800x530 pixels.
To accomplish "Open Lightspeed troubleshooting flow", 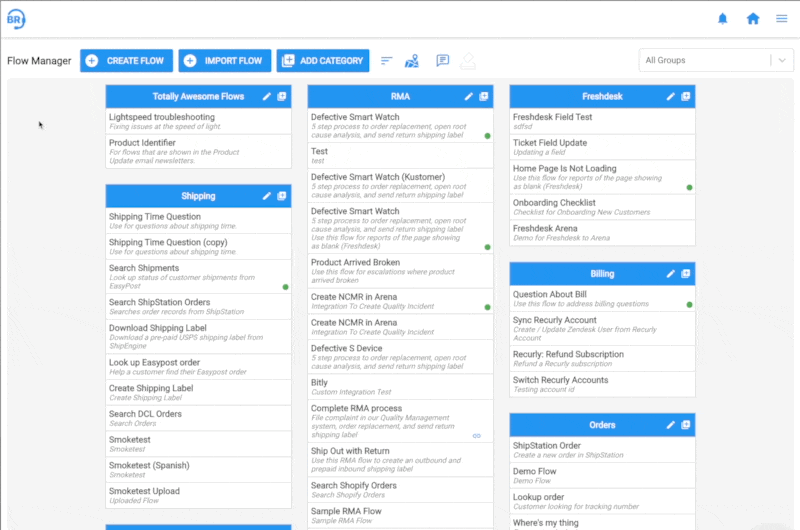I will pos(198,121).
